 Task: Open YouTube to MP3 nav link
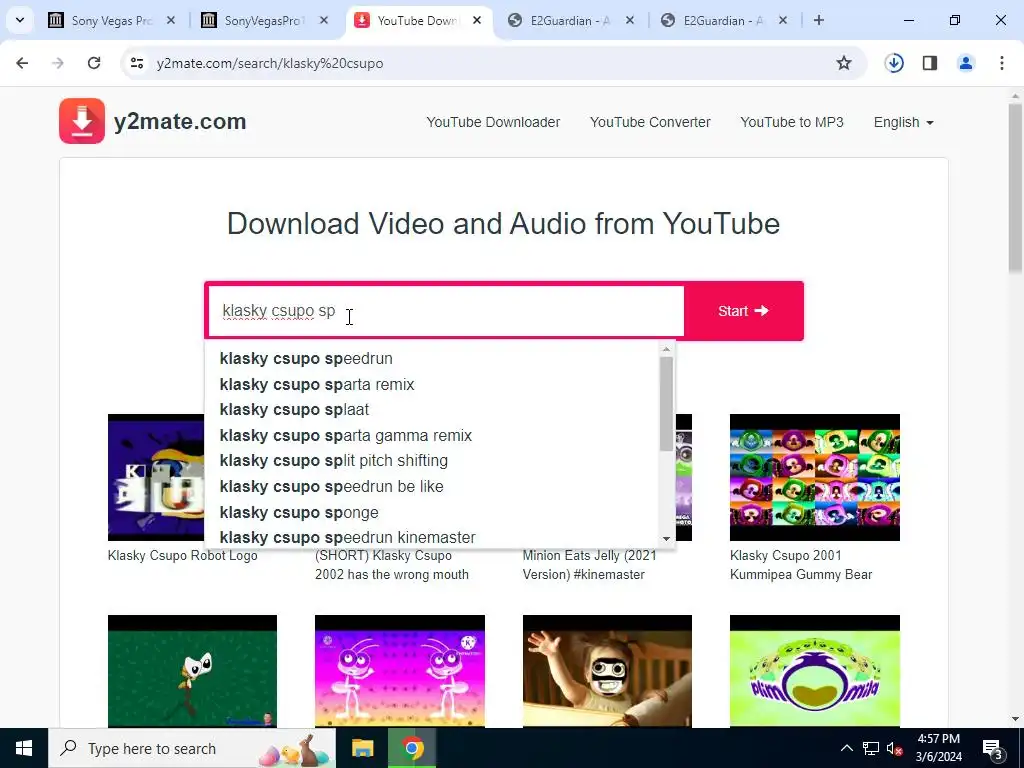(792, 122)
